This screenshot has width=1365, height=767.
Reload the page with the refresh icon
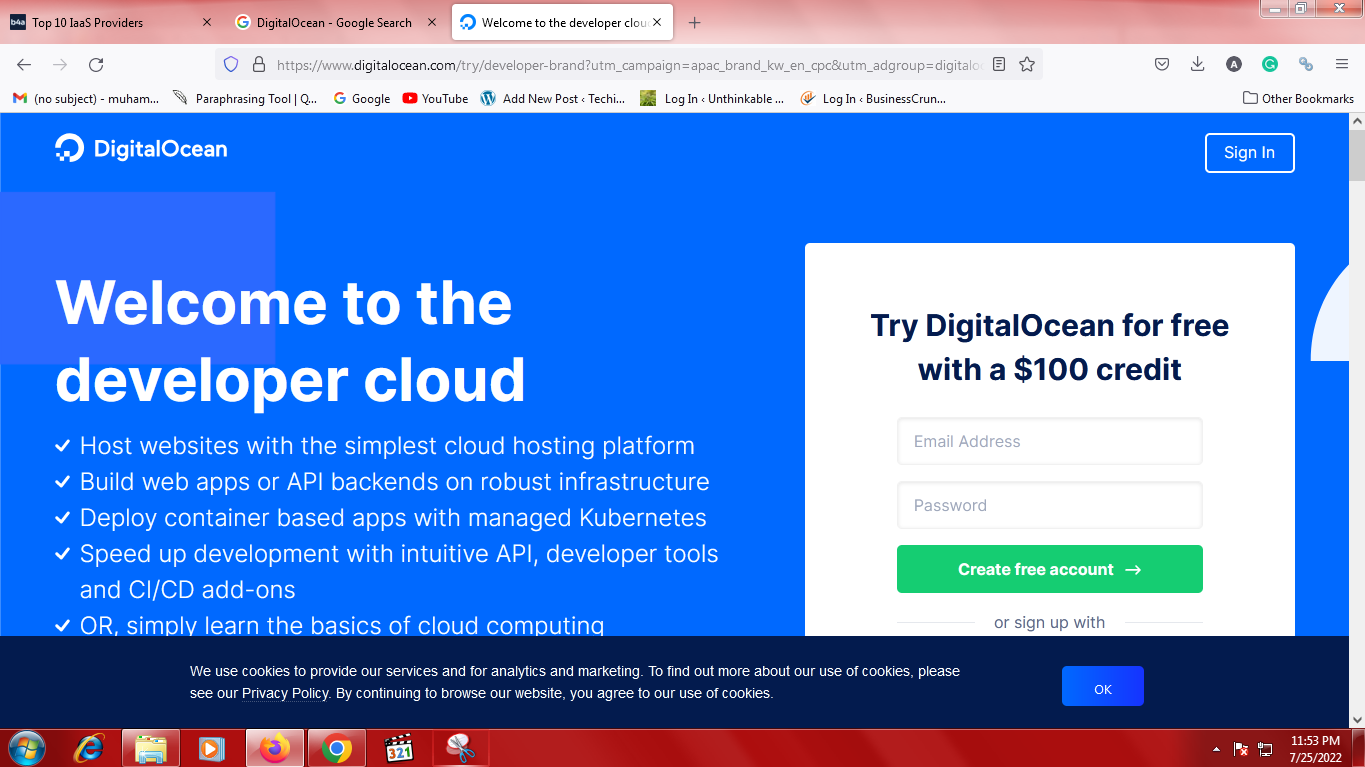(x=96, y=64)
